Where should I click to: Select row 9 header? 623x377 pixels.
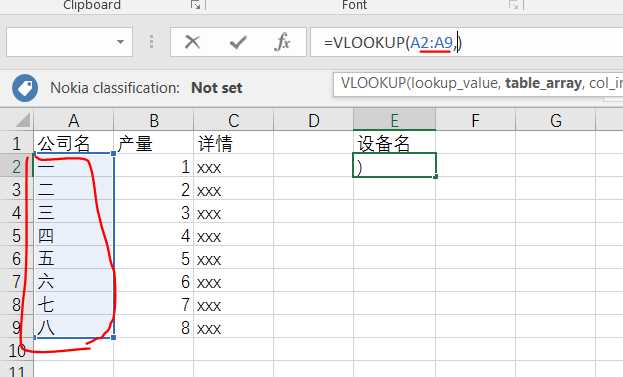click(17, 327)
